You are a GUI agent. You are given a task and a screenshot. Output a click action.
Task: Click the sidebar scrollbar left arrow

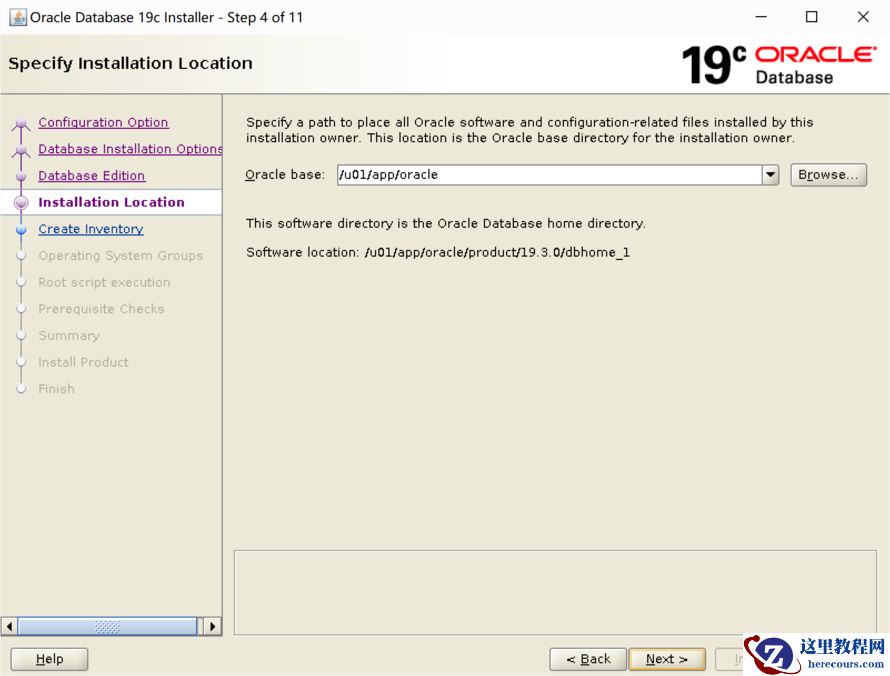pos(9,627)
